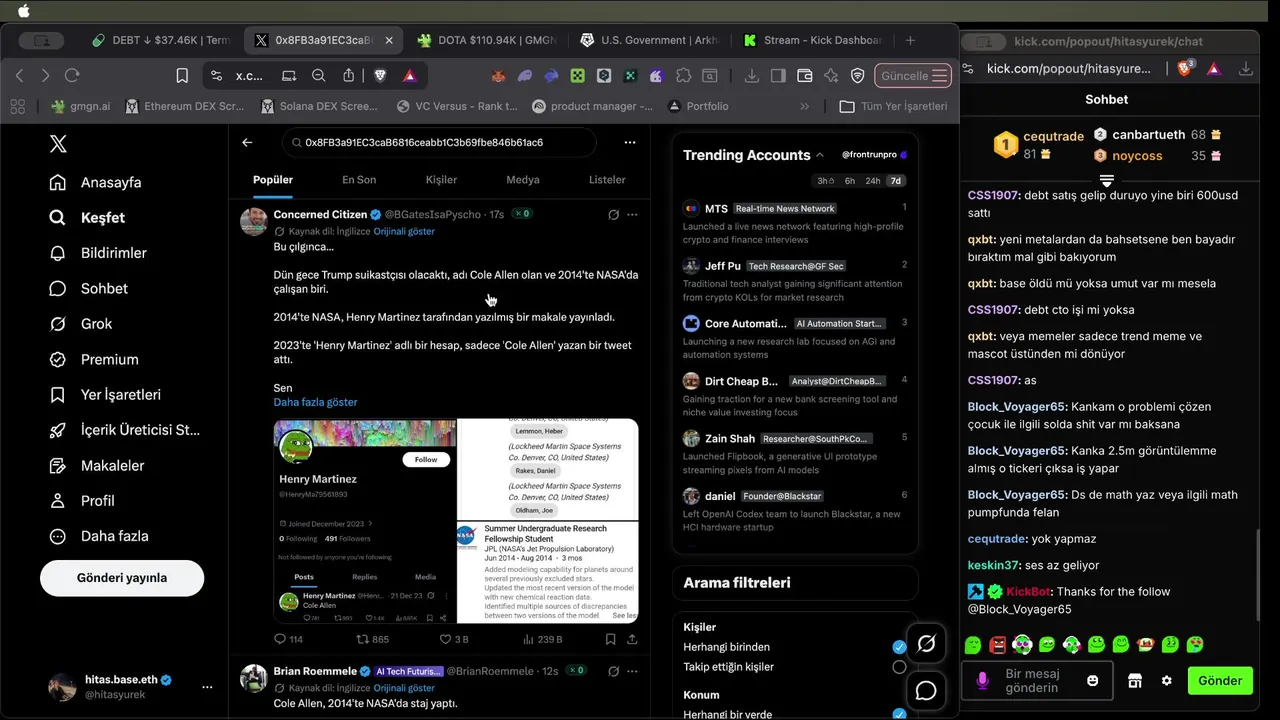
Task: Show more bookmarks with the double chevron
Action: 805,106
